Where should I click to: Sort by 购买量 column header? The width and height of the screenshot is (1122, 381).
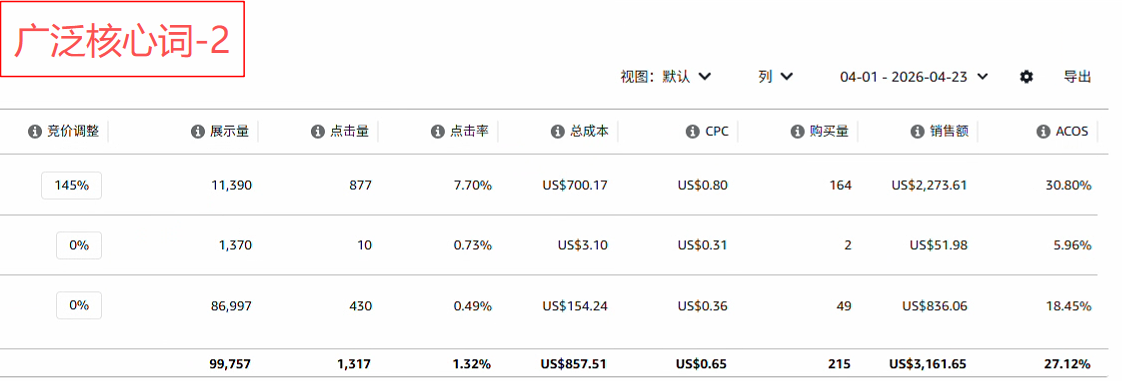pos(829,132)
